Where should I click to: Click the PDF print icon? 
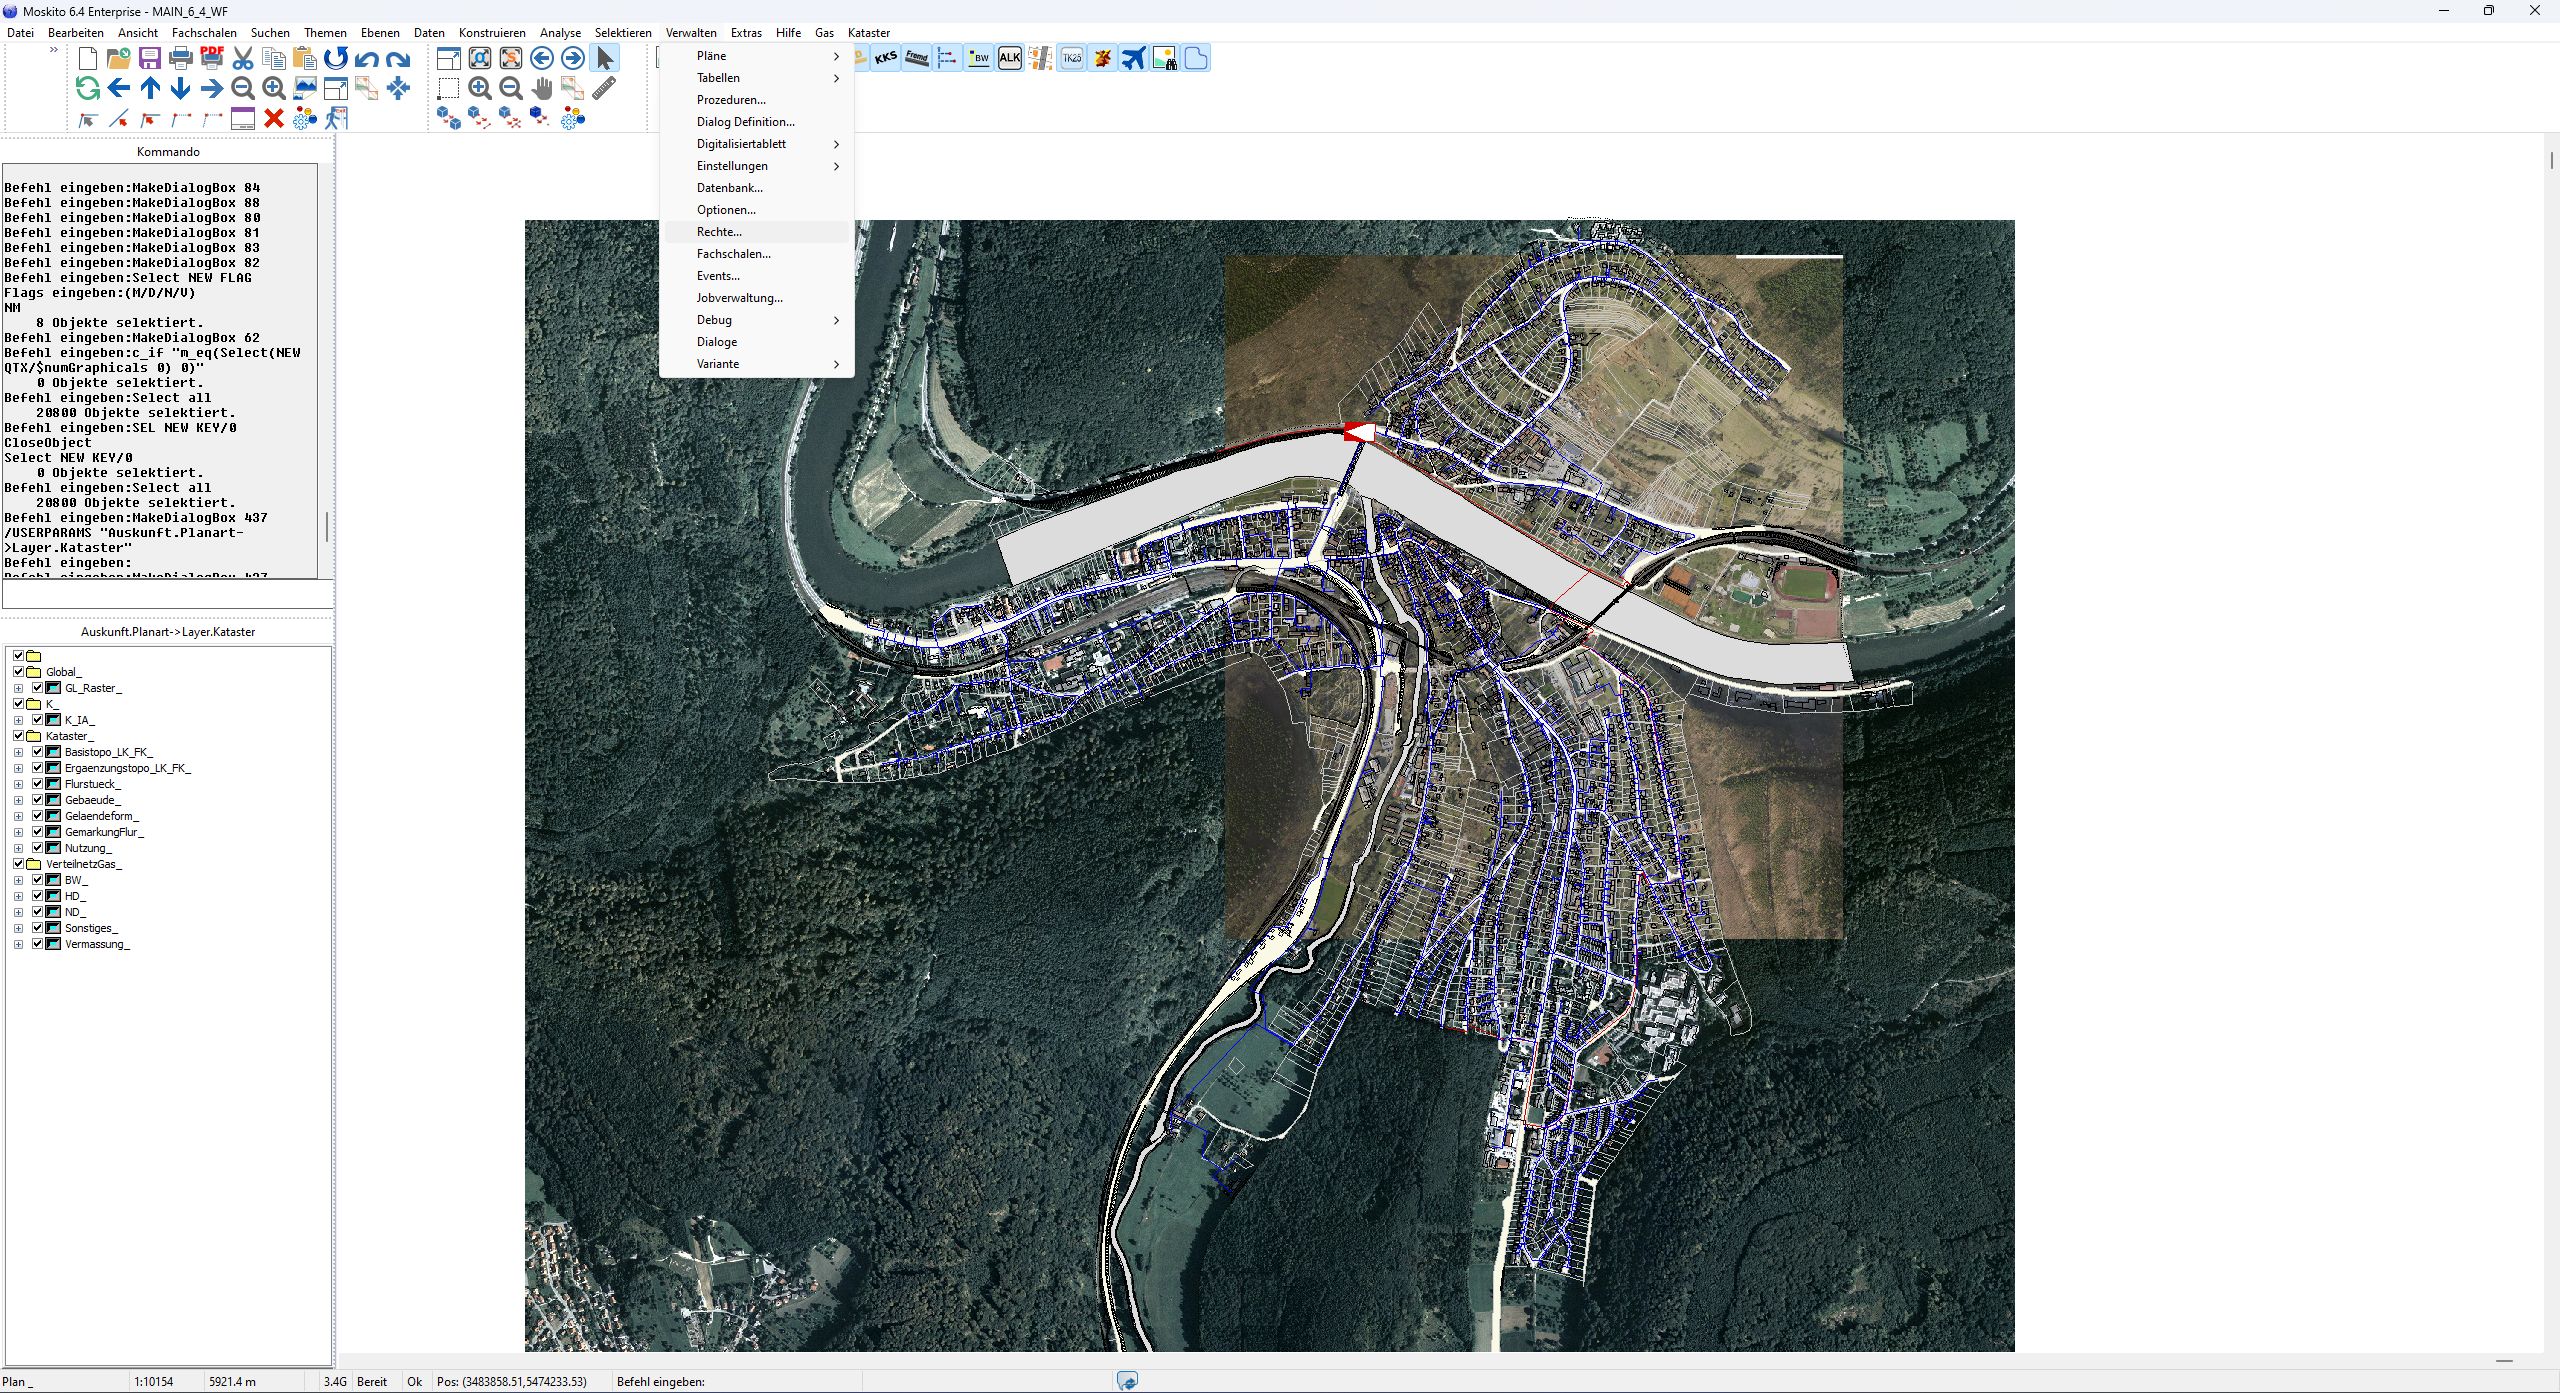(211, 58)
